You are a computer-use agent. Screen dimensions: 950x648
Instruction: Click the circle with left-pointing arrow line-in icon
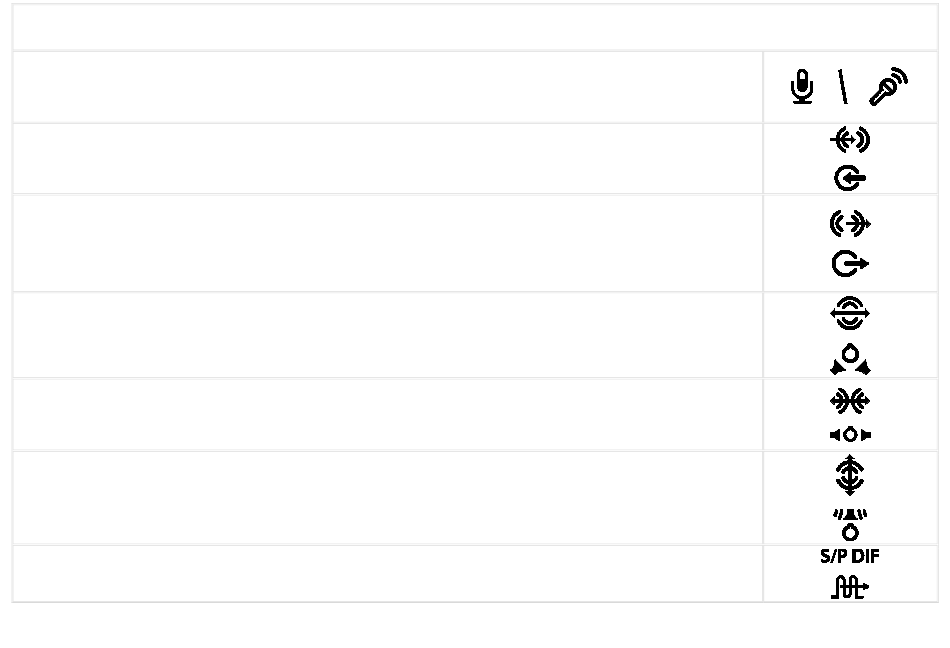(850, 178)
